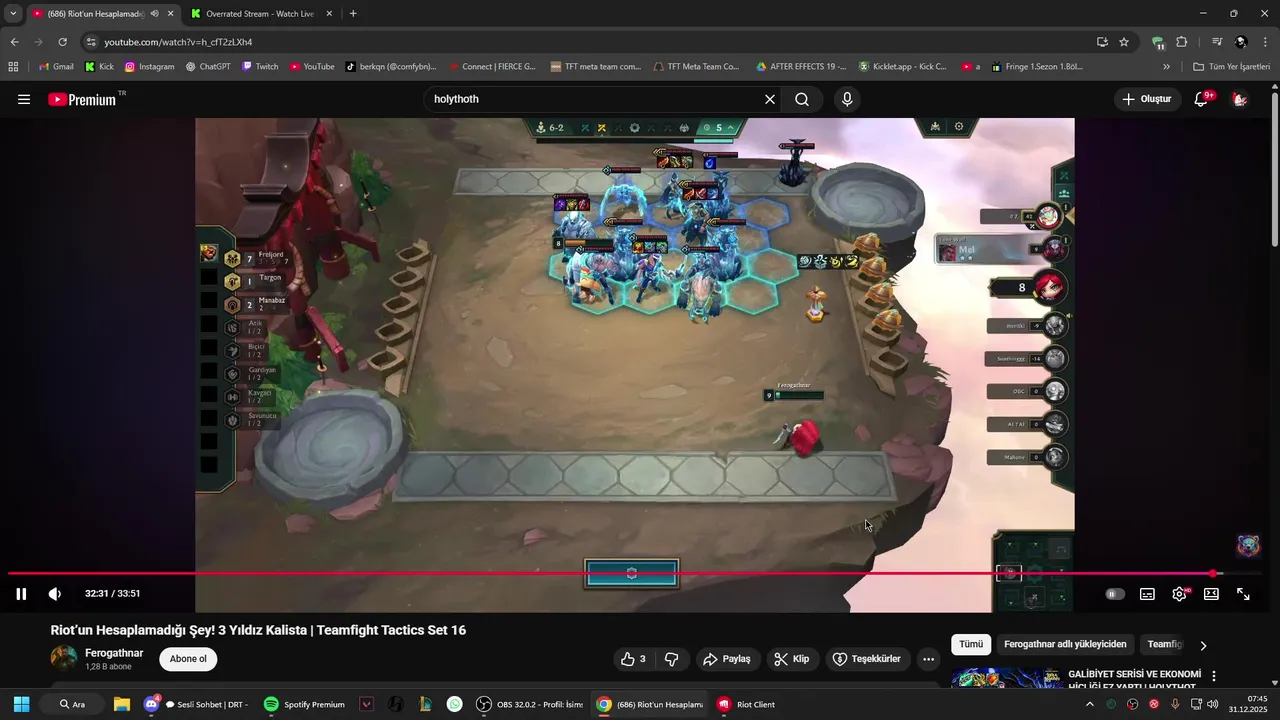
Task: Open the Ferogathnar channel avatar
Action: [64, 658]
